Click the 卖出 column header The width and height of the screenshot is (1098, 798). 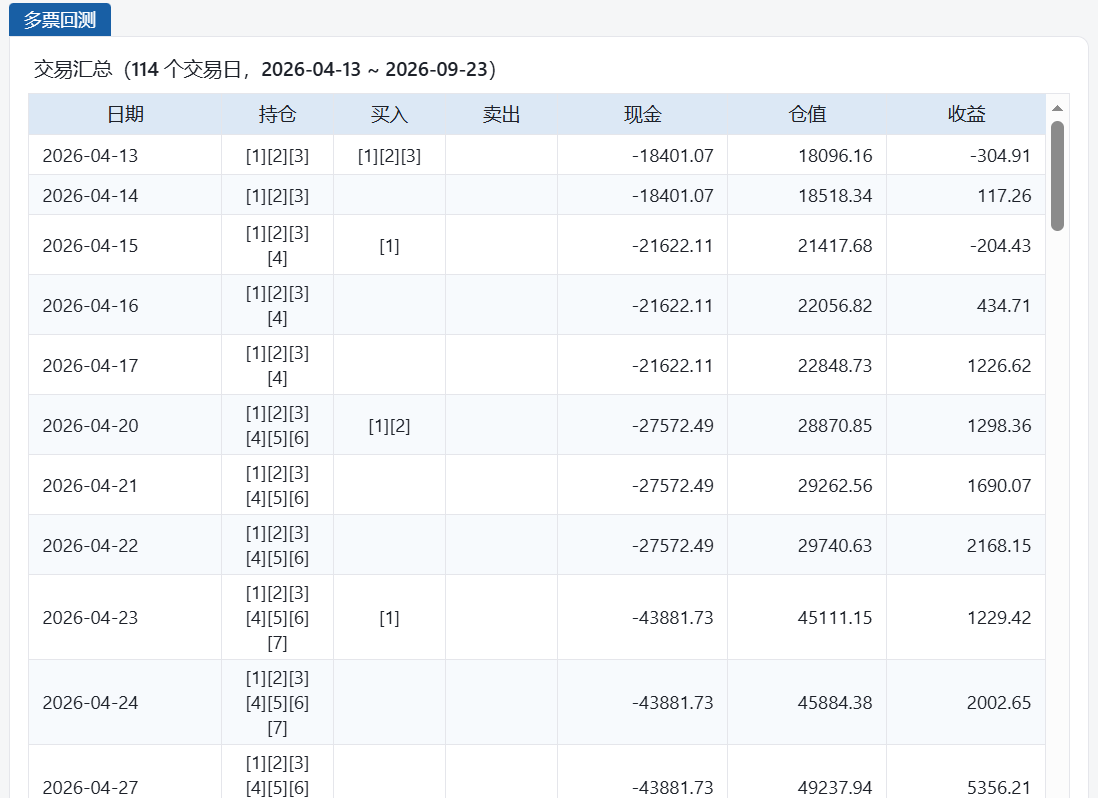point(501,114)
